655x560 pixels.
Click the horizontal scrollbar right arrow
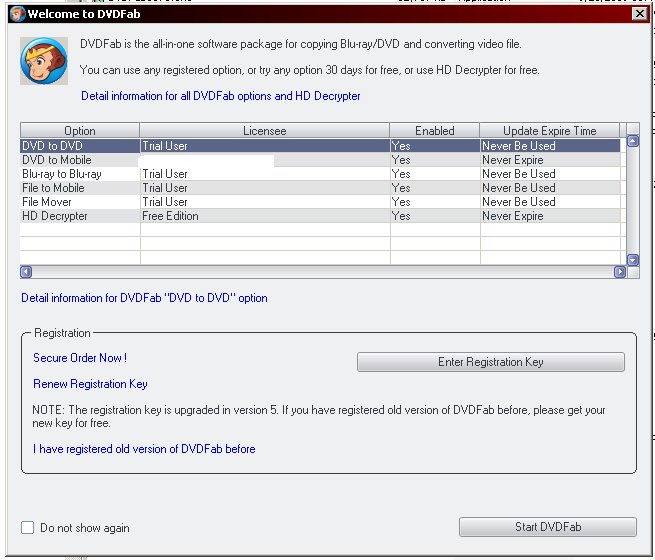coord(619,271)
